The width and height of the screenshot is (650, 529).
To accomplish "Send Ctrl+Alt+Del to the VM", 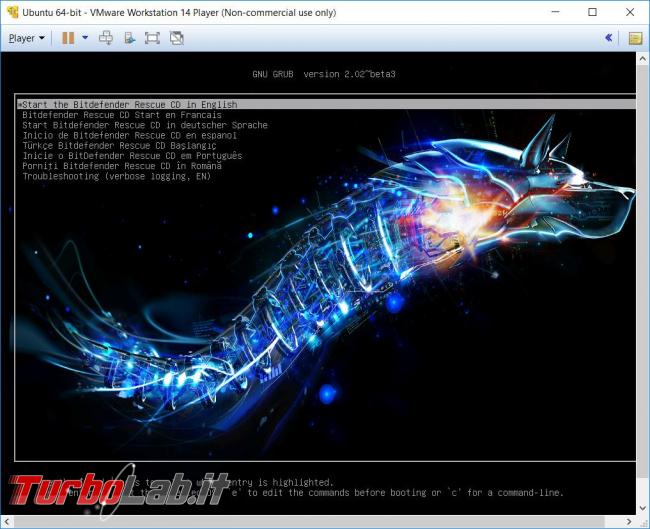I will pyautogui.click(x=106, y=38).
